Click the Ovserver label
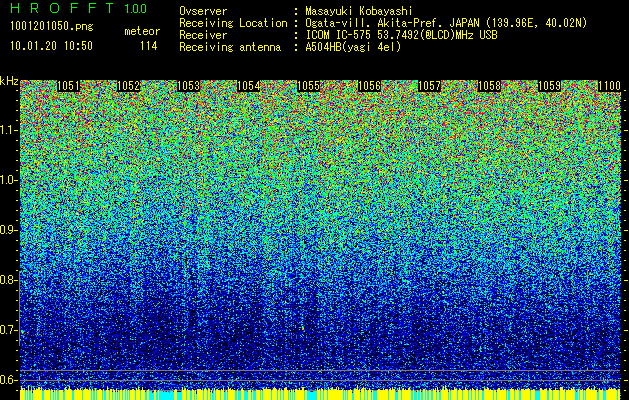The height and width of the screenshot is (400, 629). coord(203,11)
